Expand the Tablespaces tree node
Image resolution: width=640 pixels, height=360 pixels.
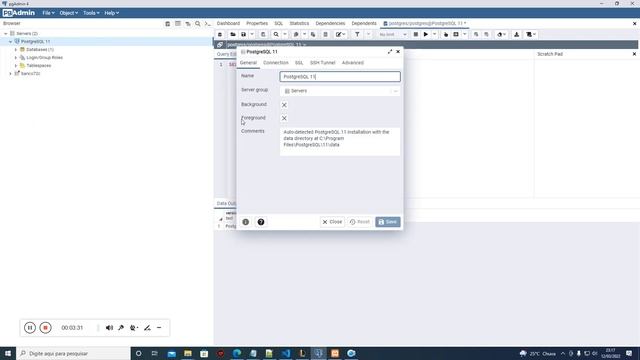point(16,66)
